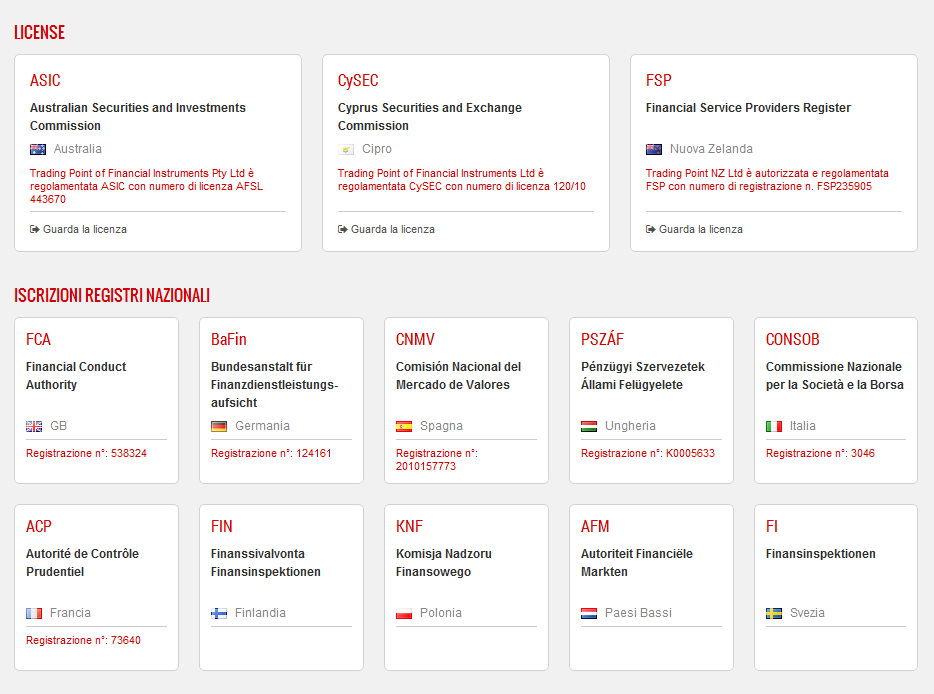Click 'Komisja Nadzoru Finansowego' text

(444, 563)
